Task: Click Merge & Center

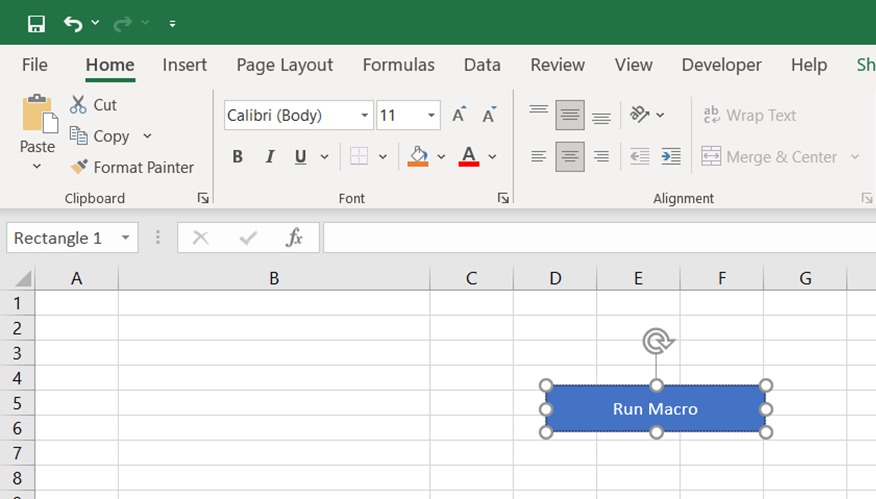Action: tap(769, 157)
